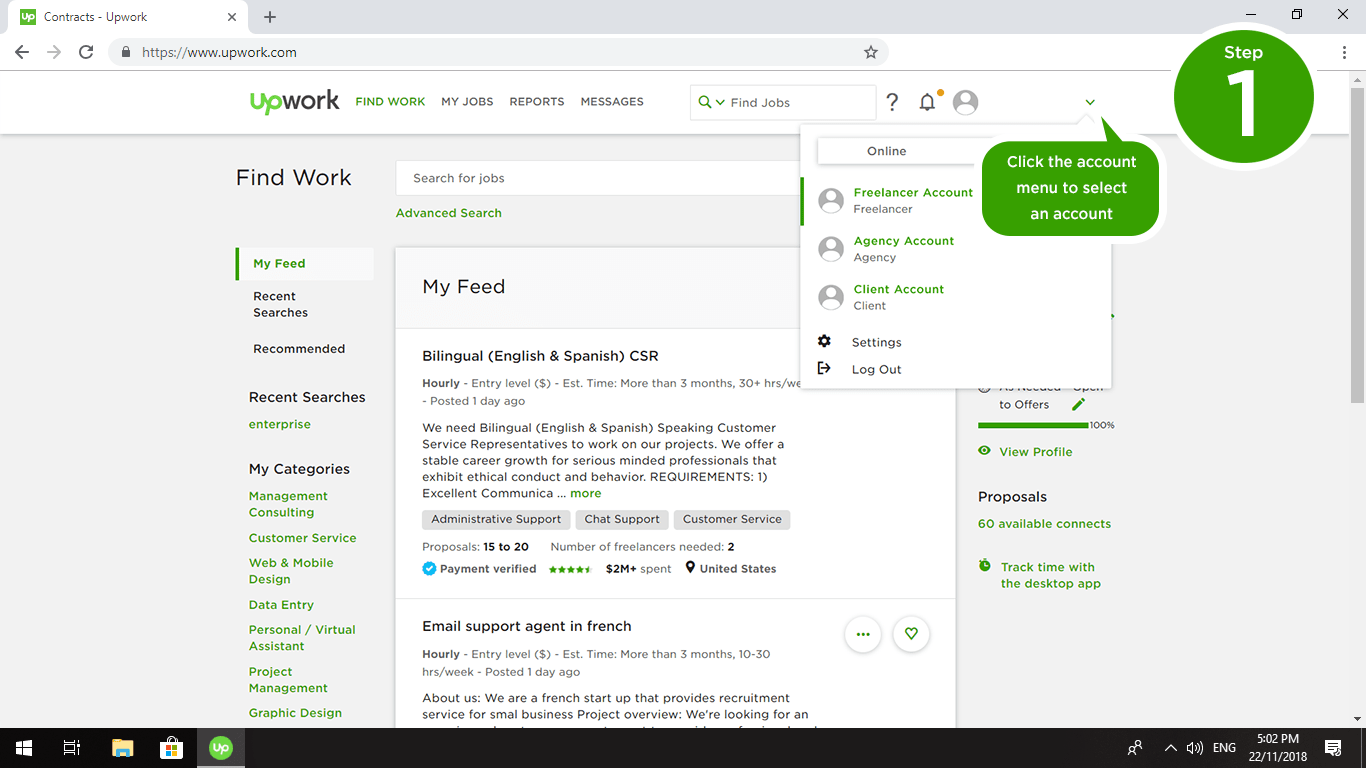1366x768 pixels.
Task: Open more options on the French support job
Action: [863, 634]
